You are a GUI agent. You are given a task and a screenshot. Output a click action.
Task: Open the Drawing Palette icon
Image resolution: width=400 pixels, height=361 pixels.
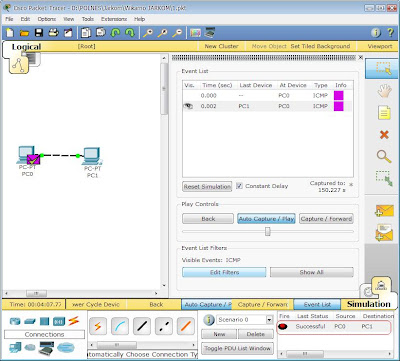click(195, 33)
